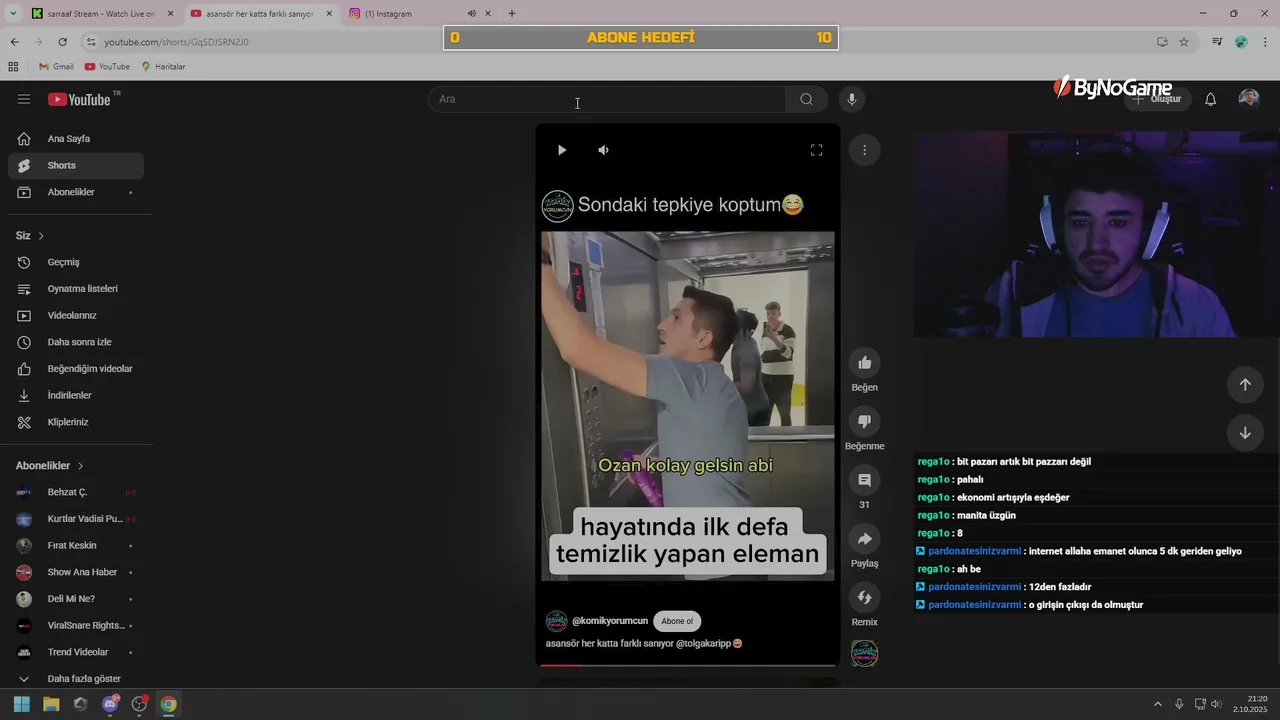Open İndirilenler page
Viewport: 1280px width, 720px height.
76,395
